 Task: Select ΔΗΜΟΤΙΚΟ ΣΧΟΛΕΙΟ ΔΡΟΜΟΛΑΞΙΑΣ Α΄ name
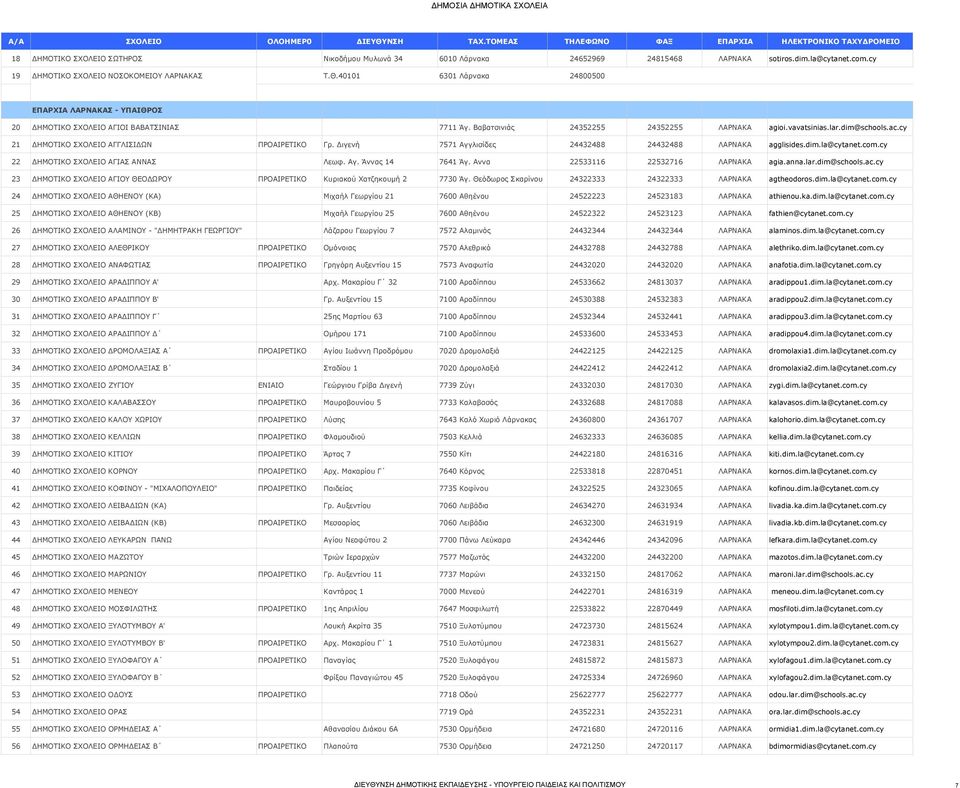(102, 351)
